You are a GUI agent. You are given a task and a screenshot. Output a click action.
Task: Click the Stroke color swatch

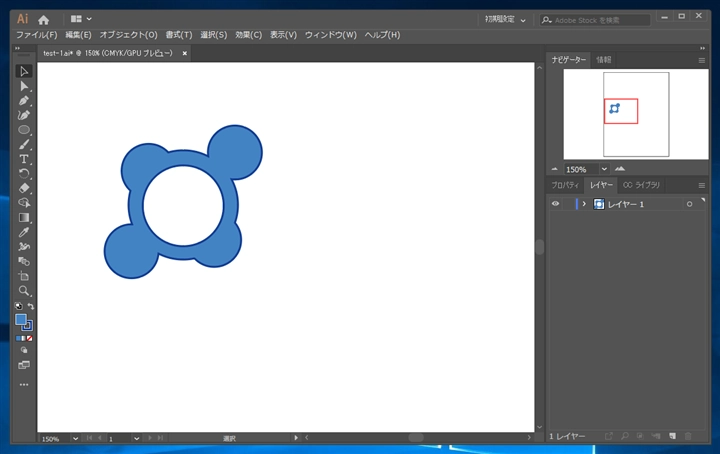pos(28,326)
